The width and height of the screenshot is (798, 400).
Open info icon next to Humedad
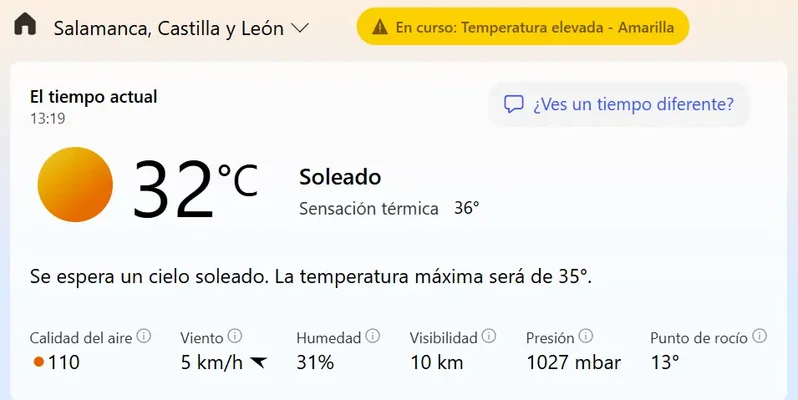click(x=372, y=337)
